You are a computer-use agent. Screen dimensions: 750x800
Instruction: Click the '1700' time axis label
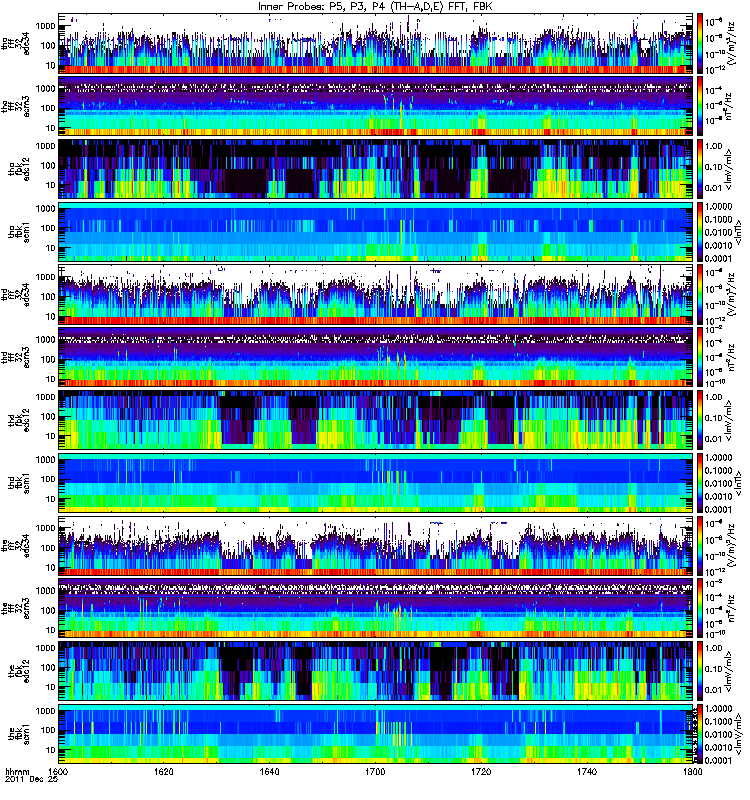(375, 771)
